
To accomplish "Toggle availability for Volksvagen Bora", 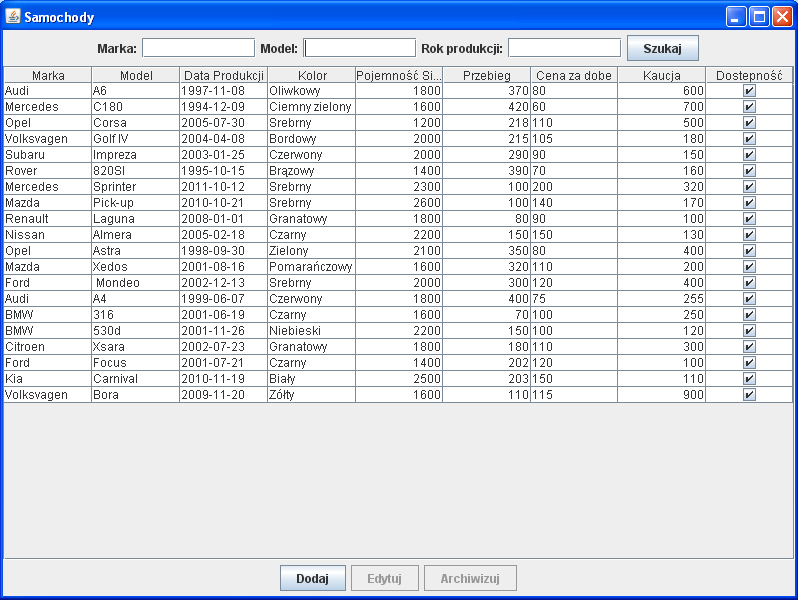I will pos(749,395).
